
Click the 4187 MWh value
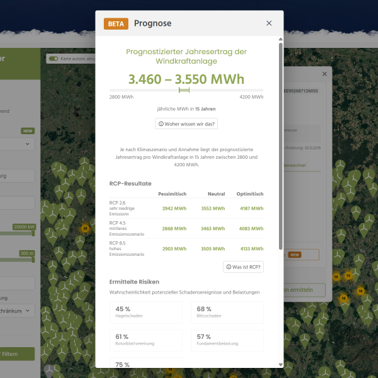[252, 209]
